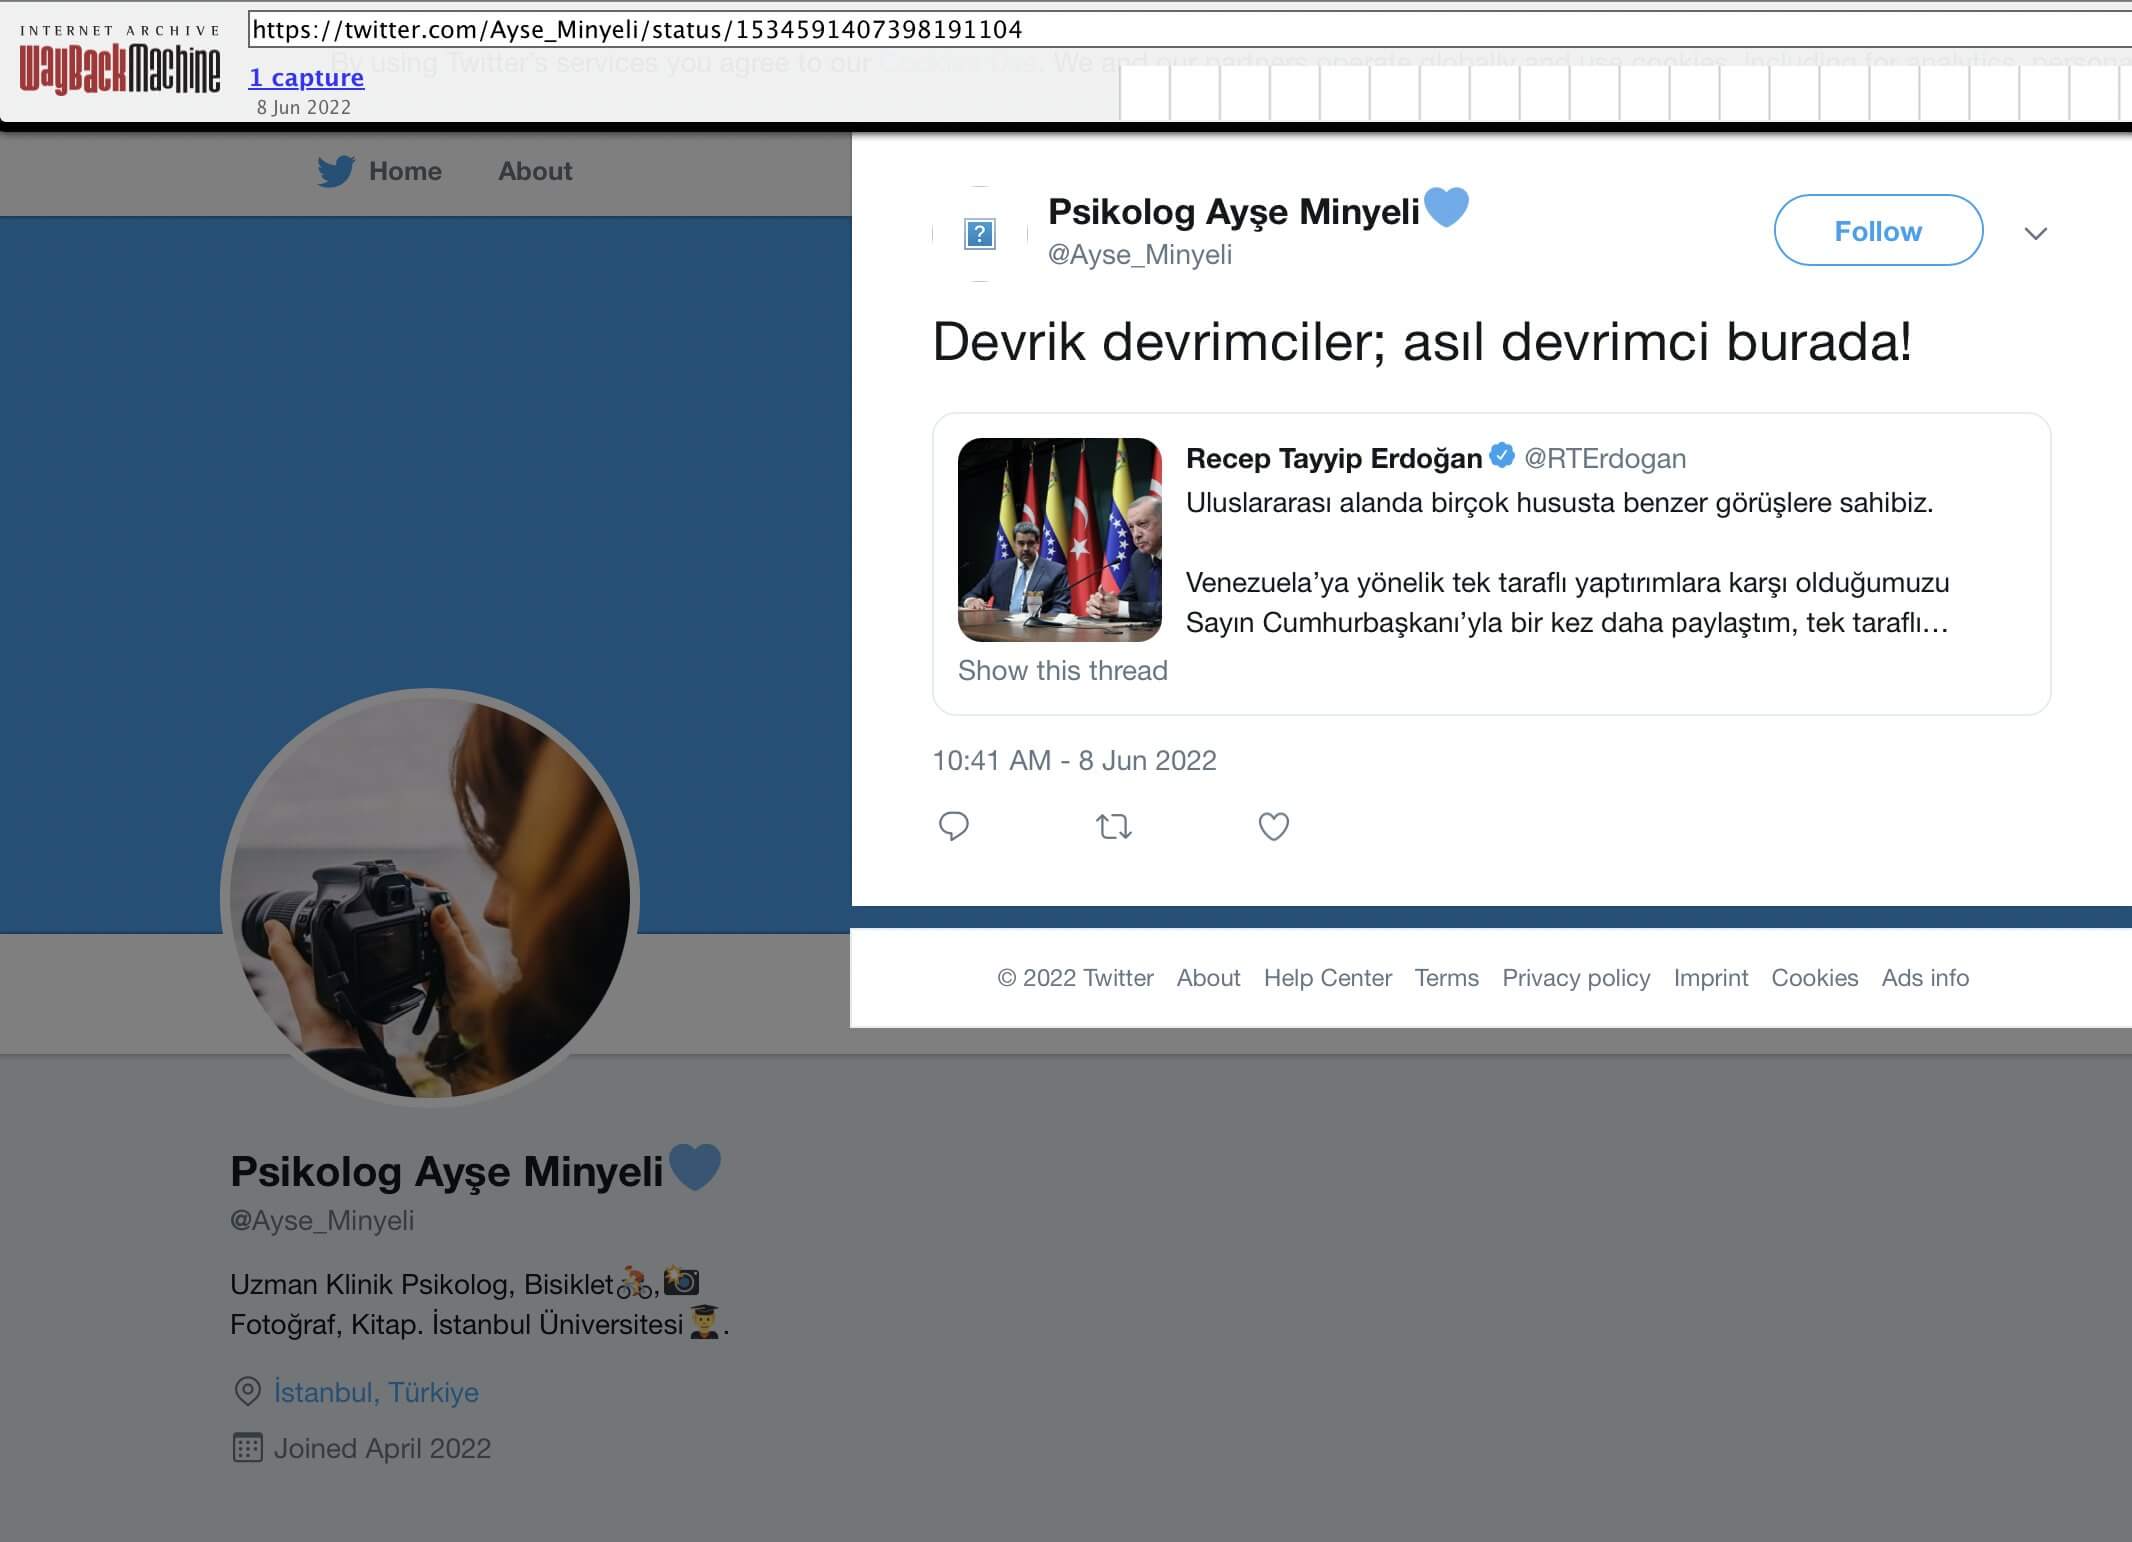Screen dimensions: 2132x1542
Task: Click the İstanbul, Türkiye location link
Action: (376, 1392)
